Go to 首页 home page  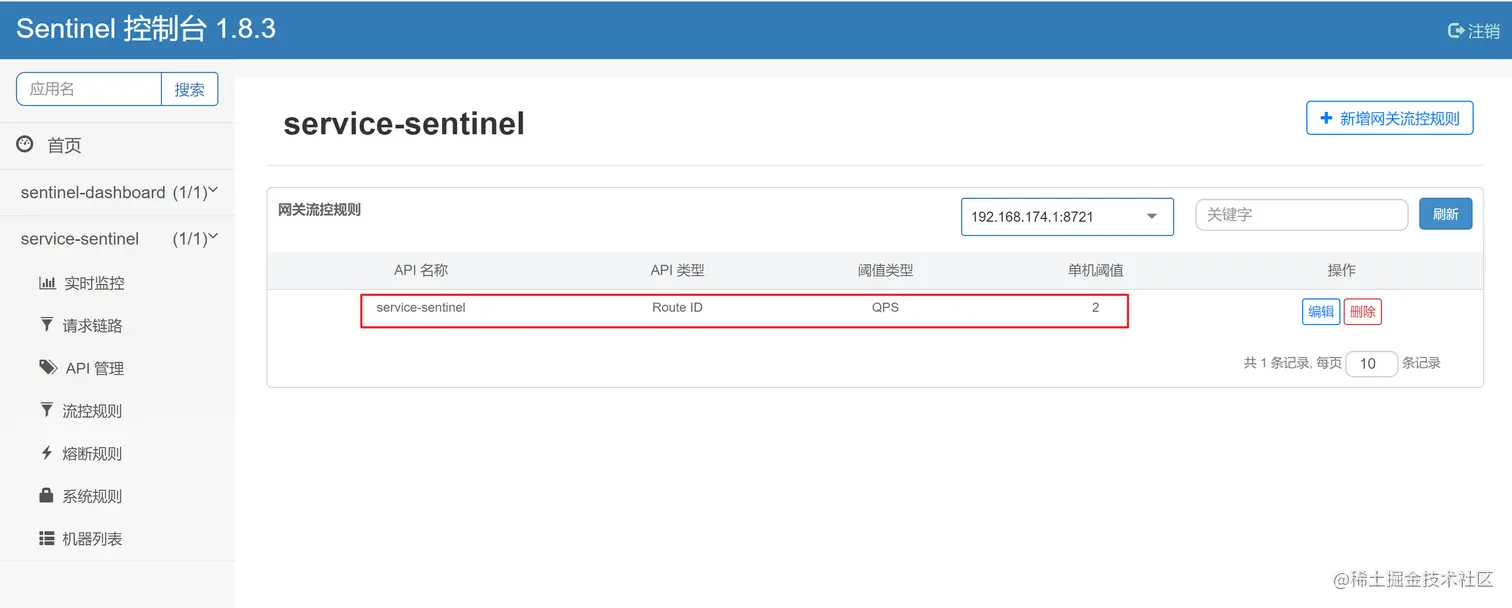click(x=64, y=146)
